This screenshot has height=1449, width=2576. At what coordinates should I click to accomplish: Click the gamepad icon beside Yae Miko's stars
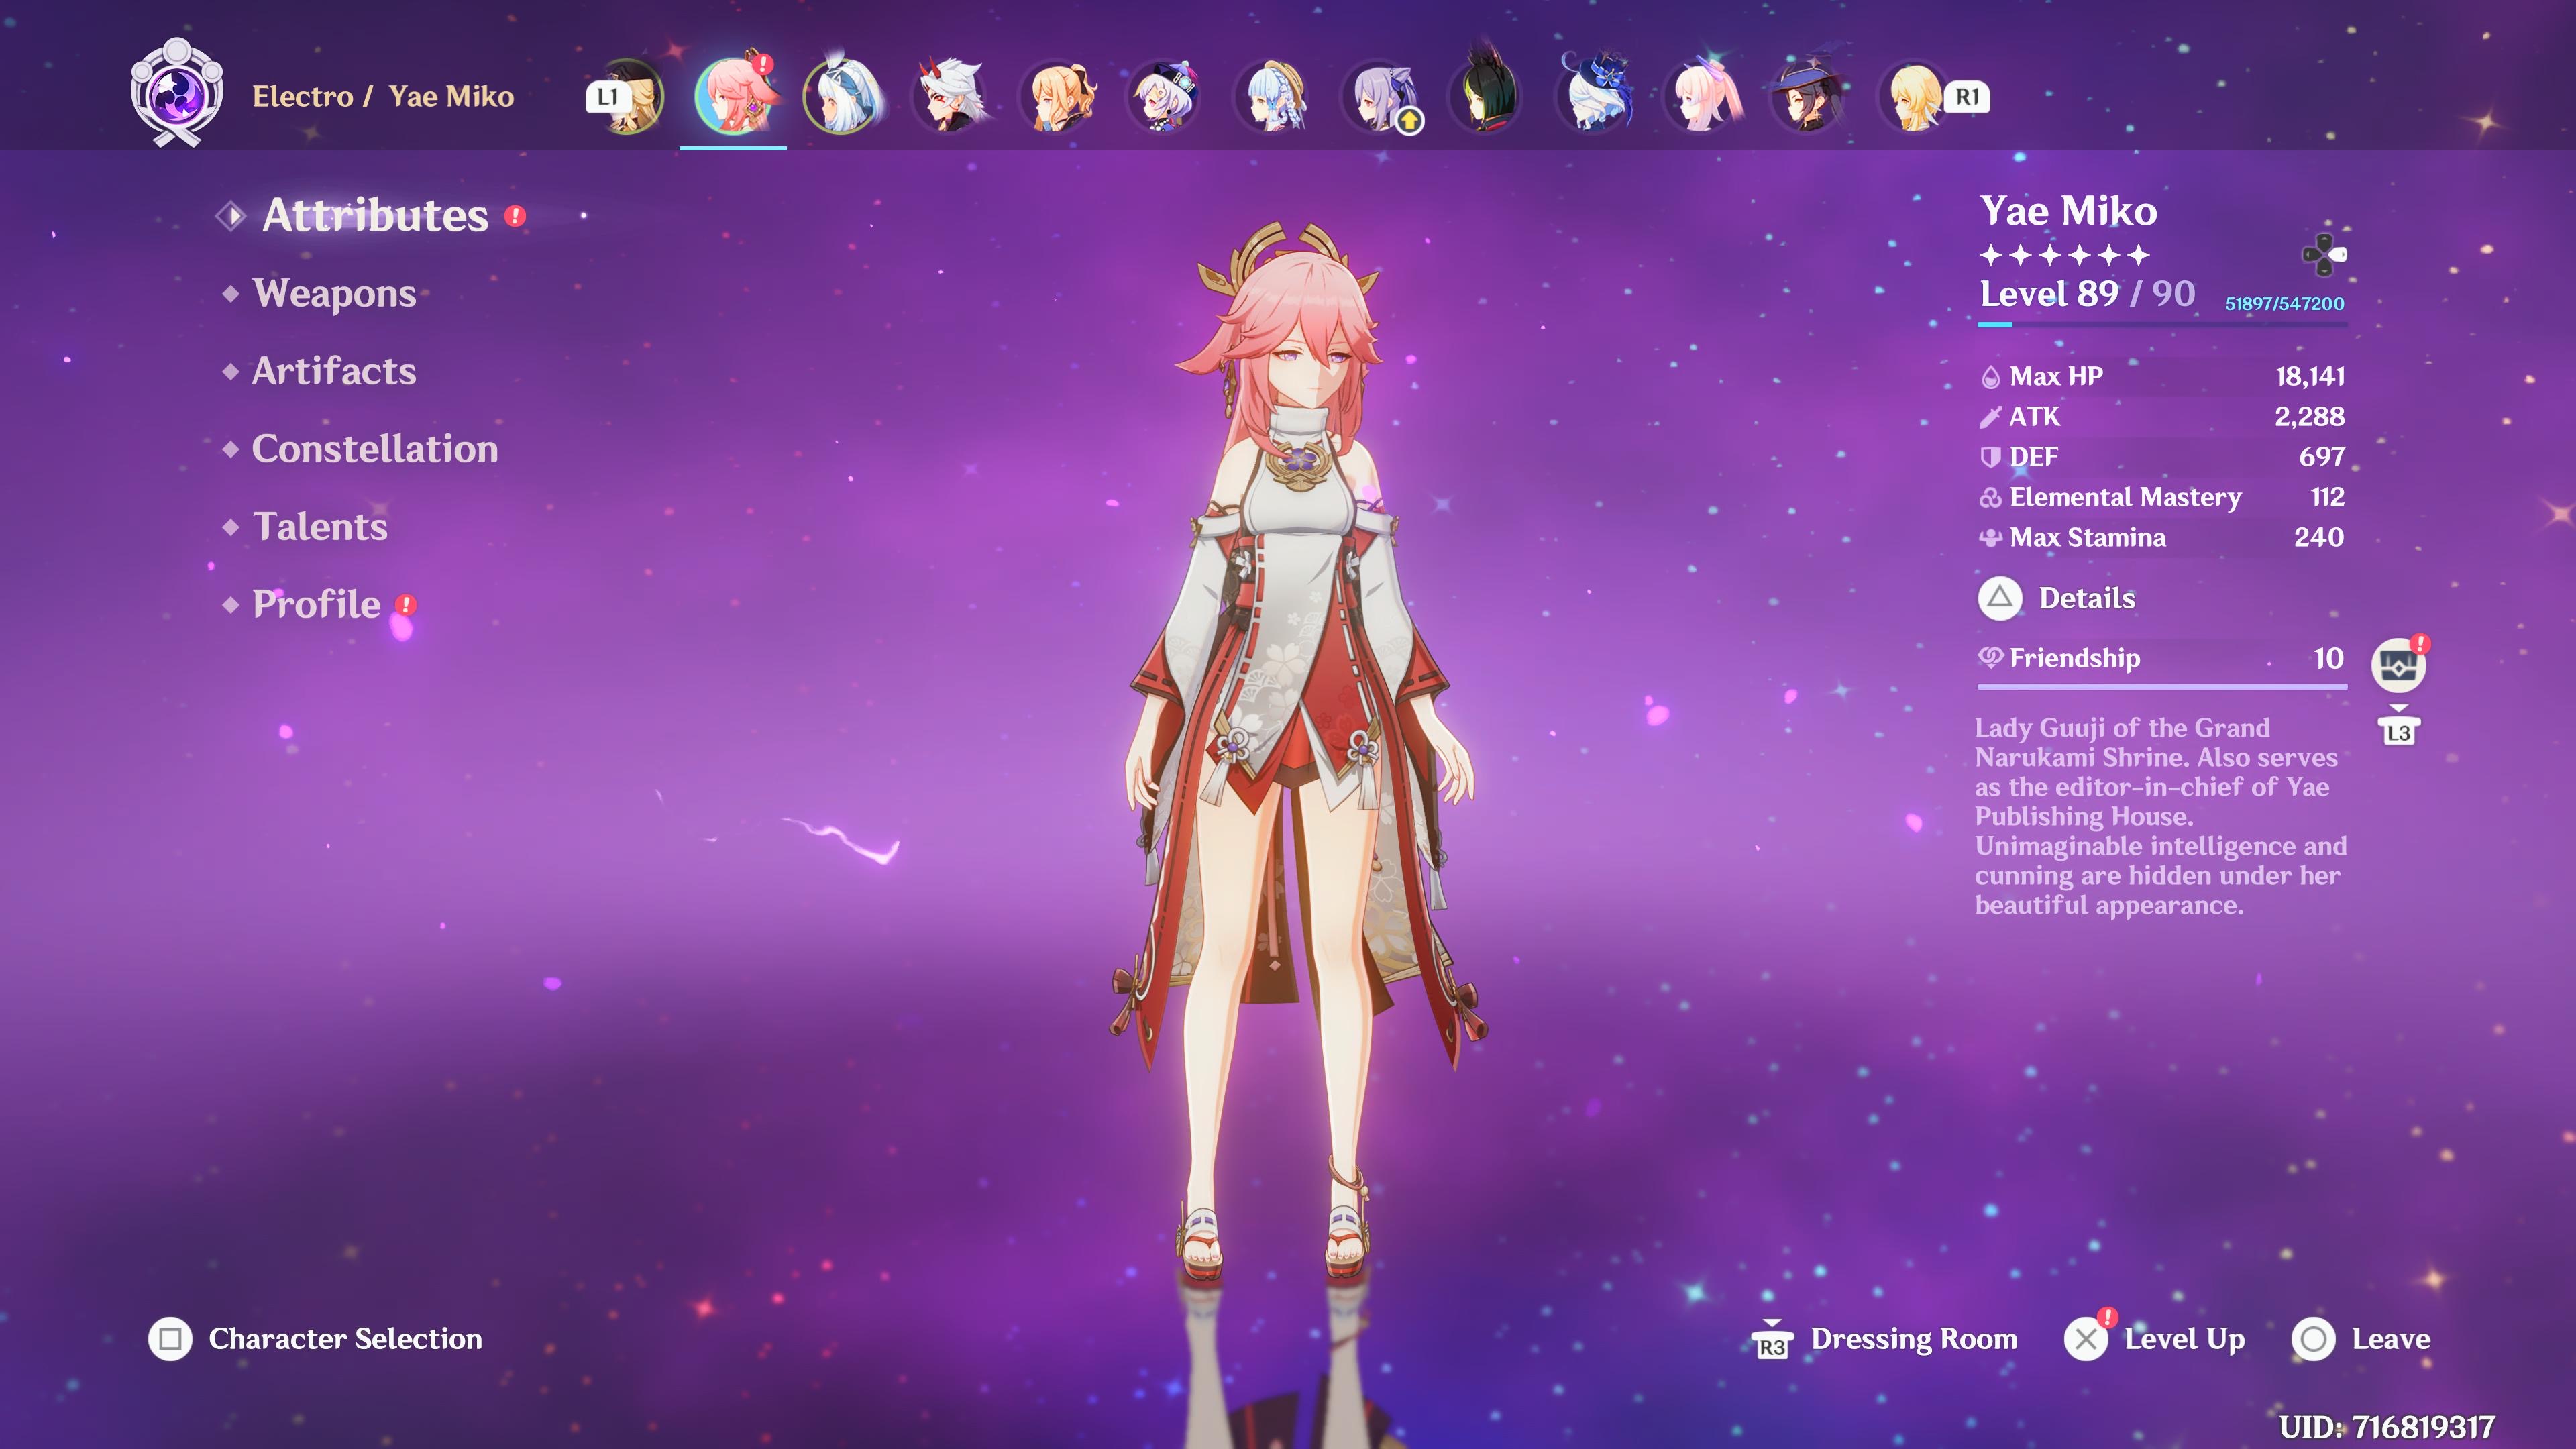(x=2324, y=255)
